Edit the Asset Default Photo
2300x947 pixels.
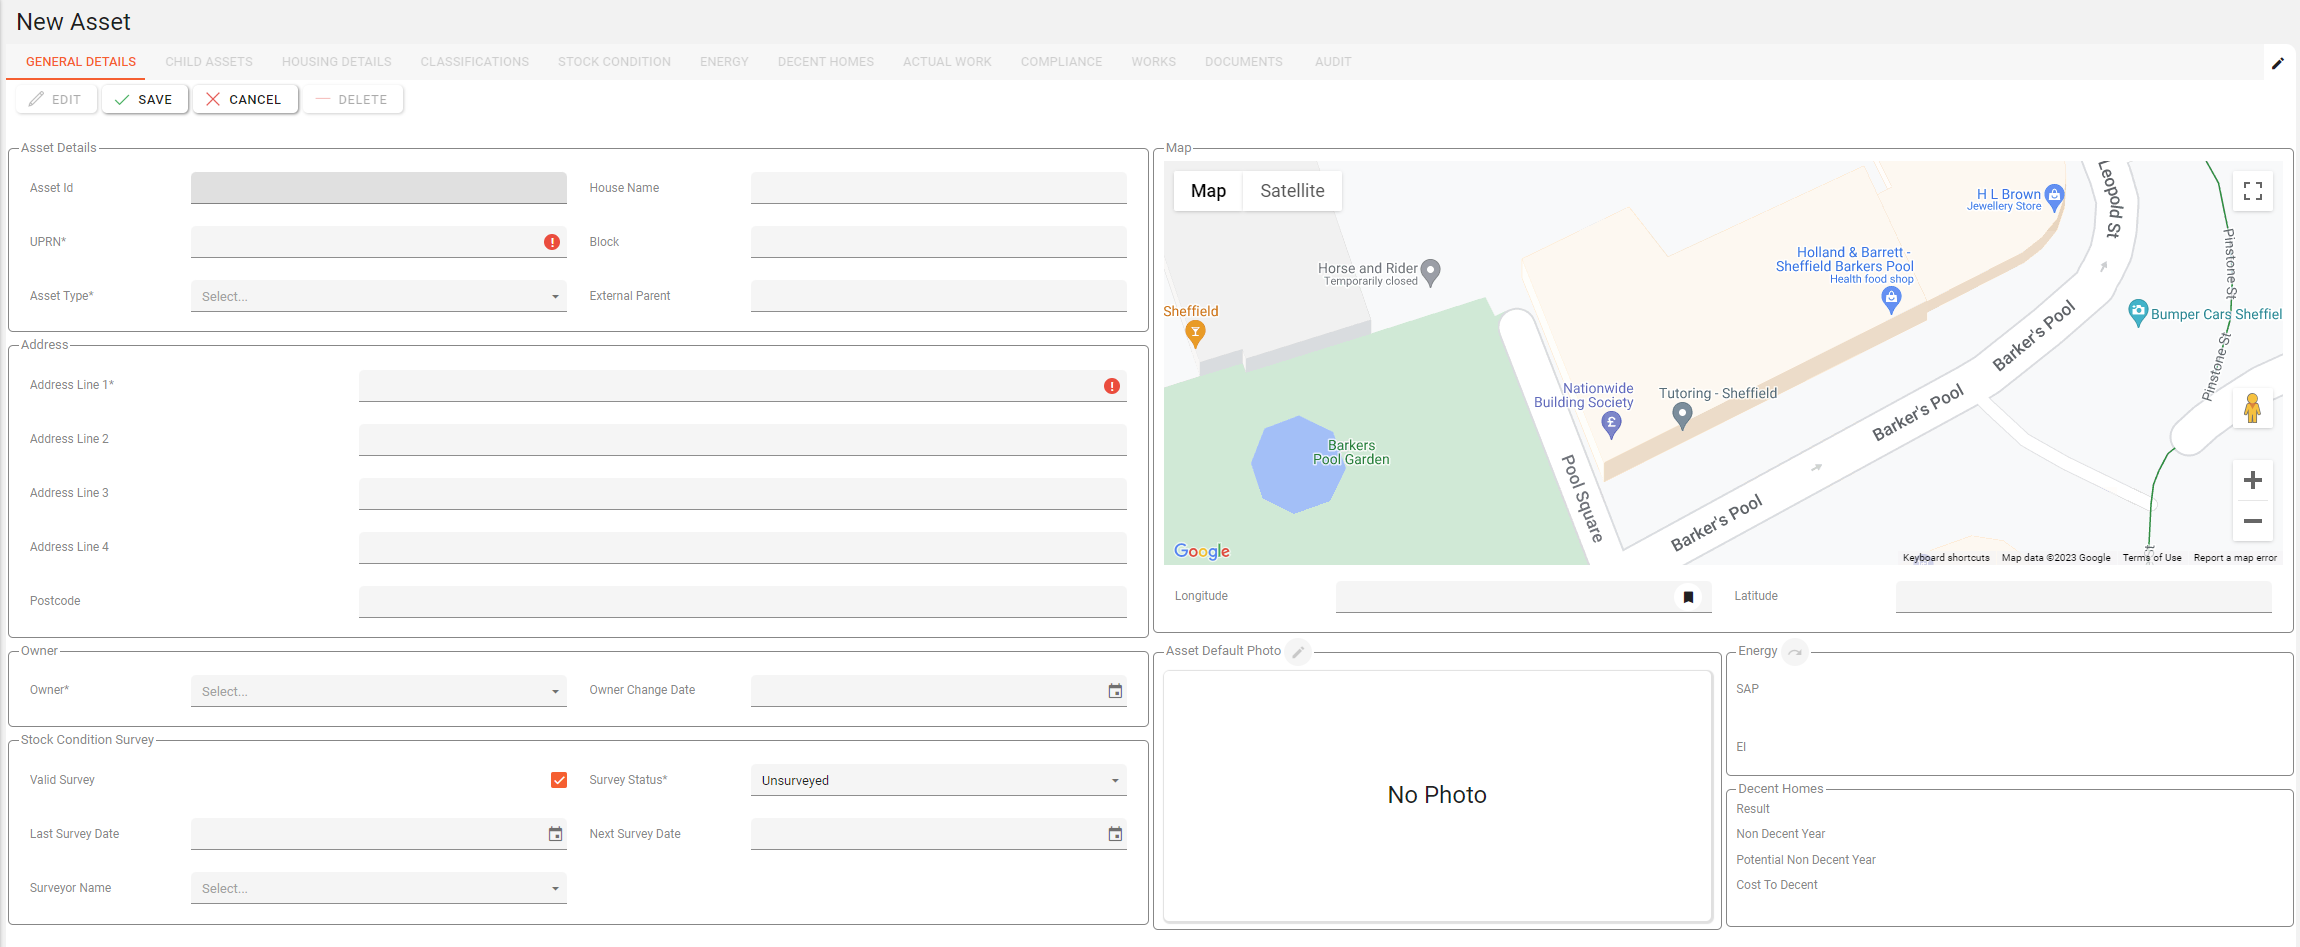[x=1297, y=652]
